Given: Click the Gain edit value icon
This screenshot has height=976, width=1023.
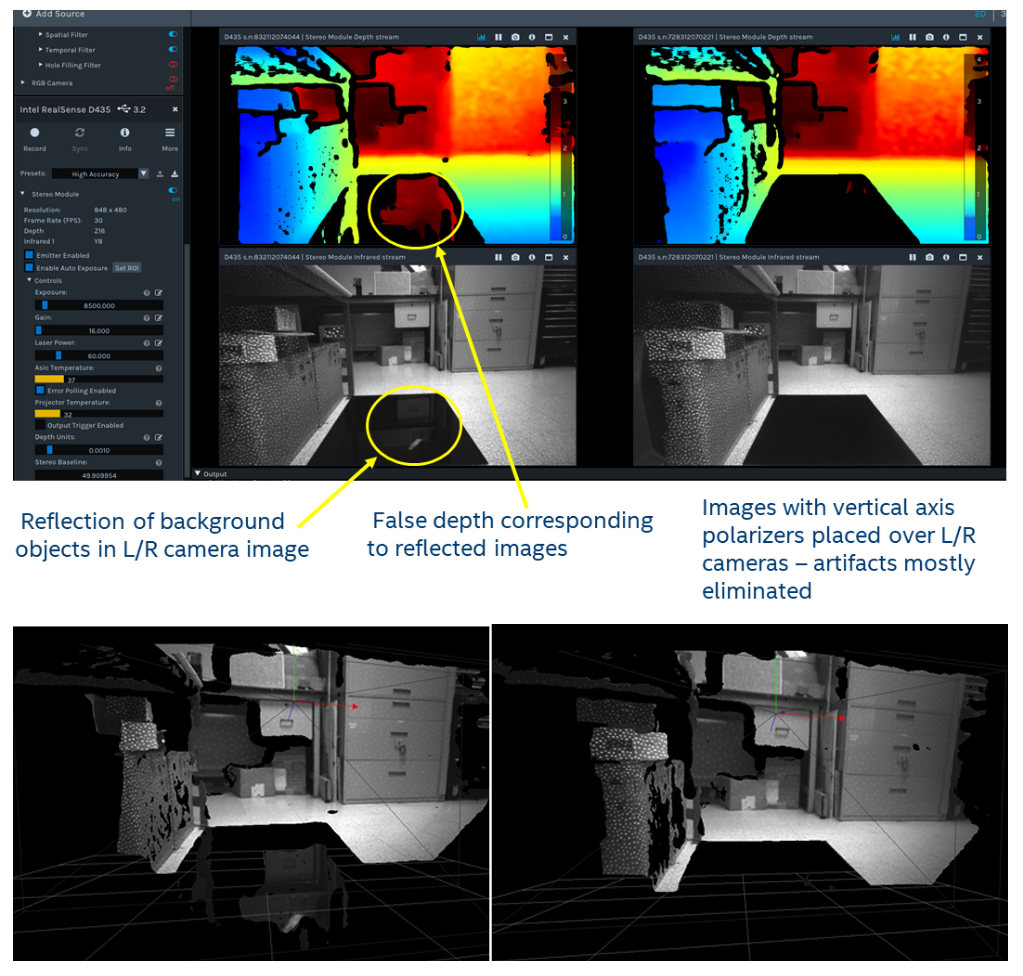Looking at the screenshot, I should point(159,318).
